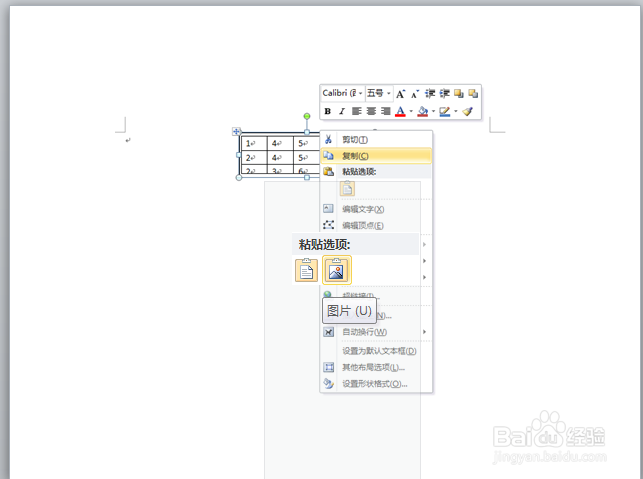
Task: Click table cell containing 1
Action: 254,143
